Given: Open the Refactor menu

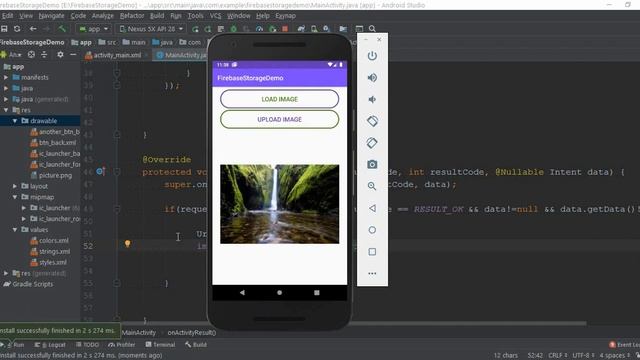Looking at the screenshot, I should pyautogui.click(x=132, y=16).
